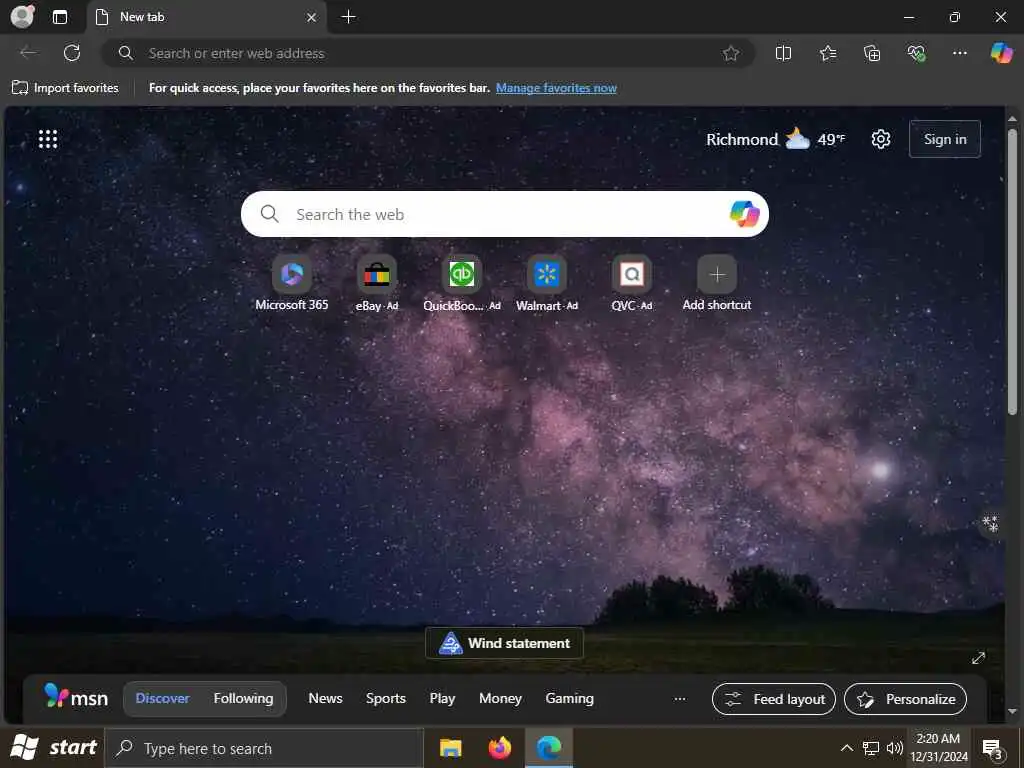Open the tab actions menu icon
Viewport: 1024px width, 768px height.
click(59, 17)
